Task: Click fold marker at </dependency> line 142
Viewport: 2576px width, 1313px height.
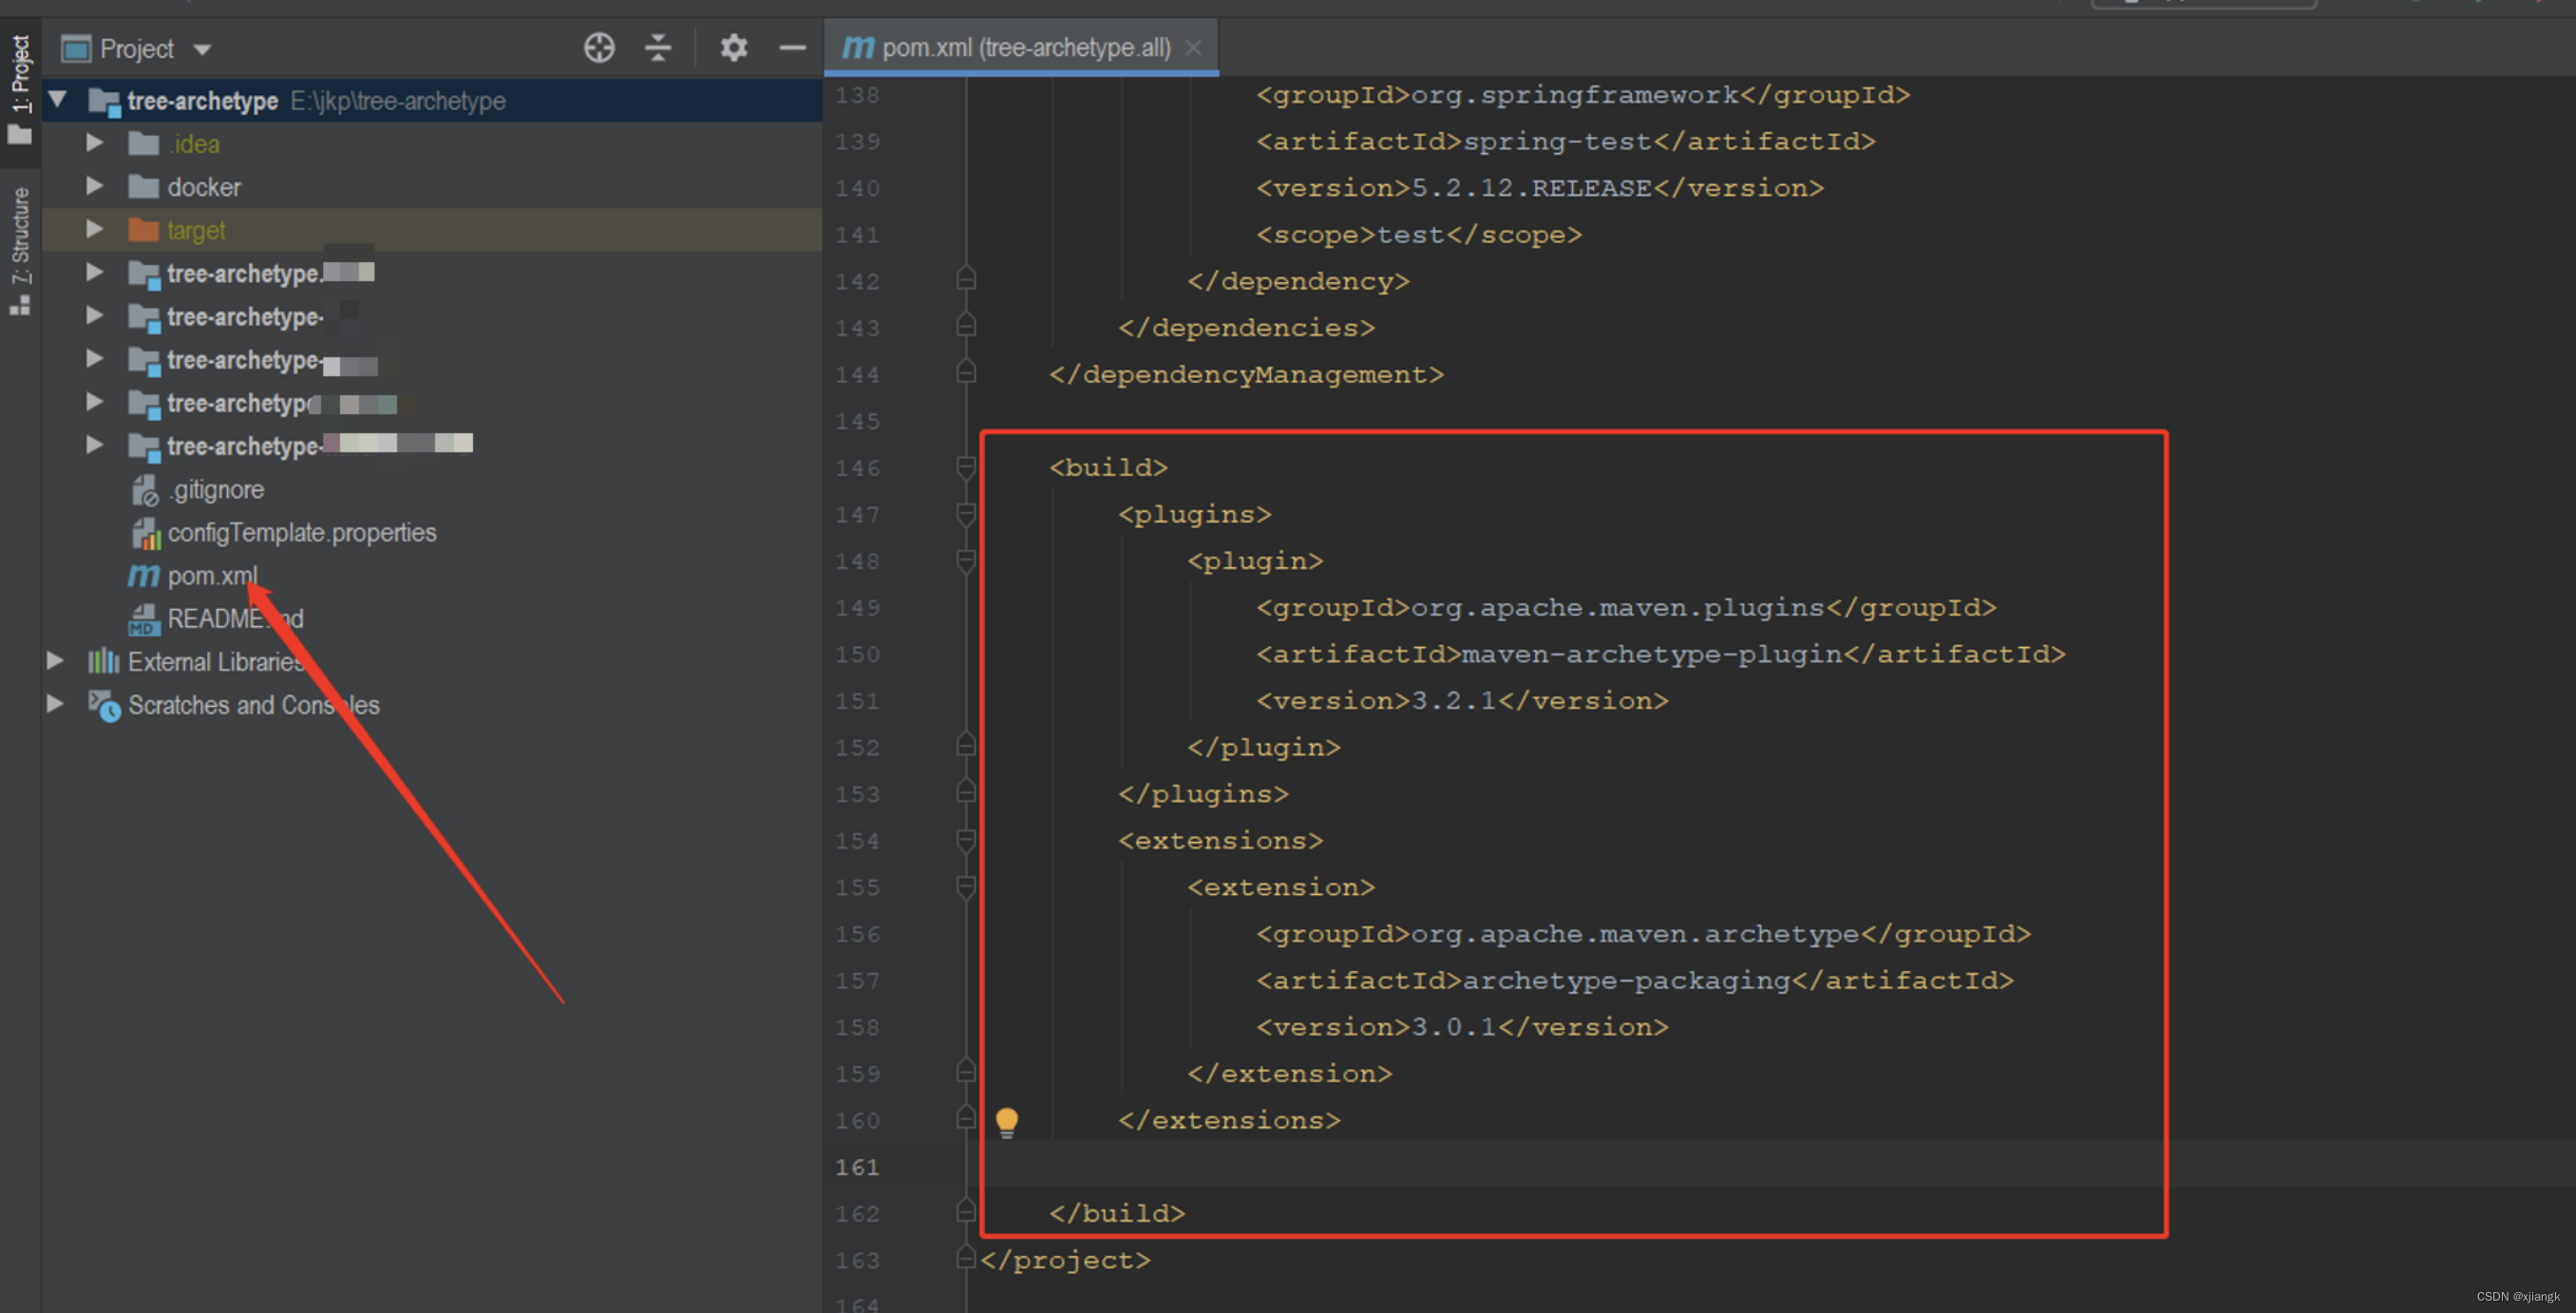Action: (966, 278)
